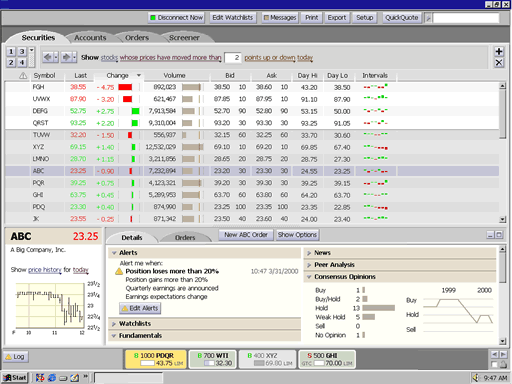This screenshot has width=512, height=384.
Task: Go back with the left arrow button
Action: (x=48, y=57)
